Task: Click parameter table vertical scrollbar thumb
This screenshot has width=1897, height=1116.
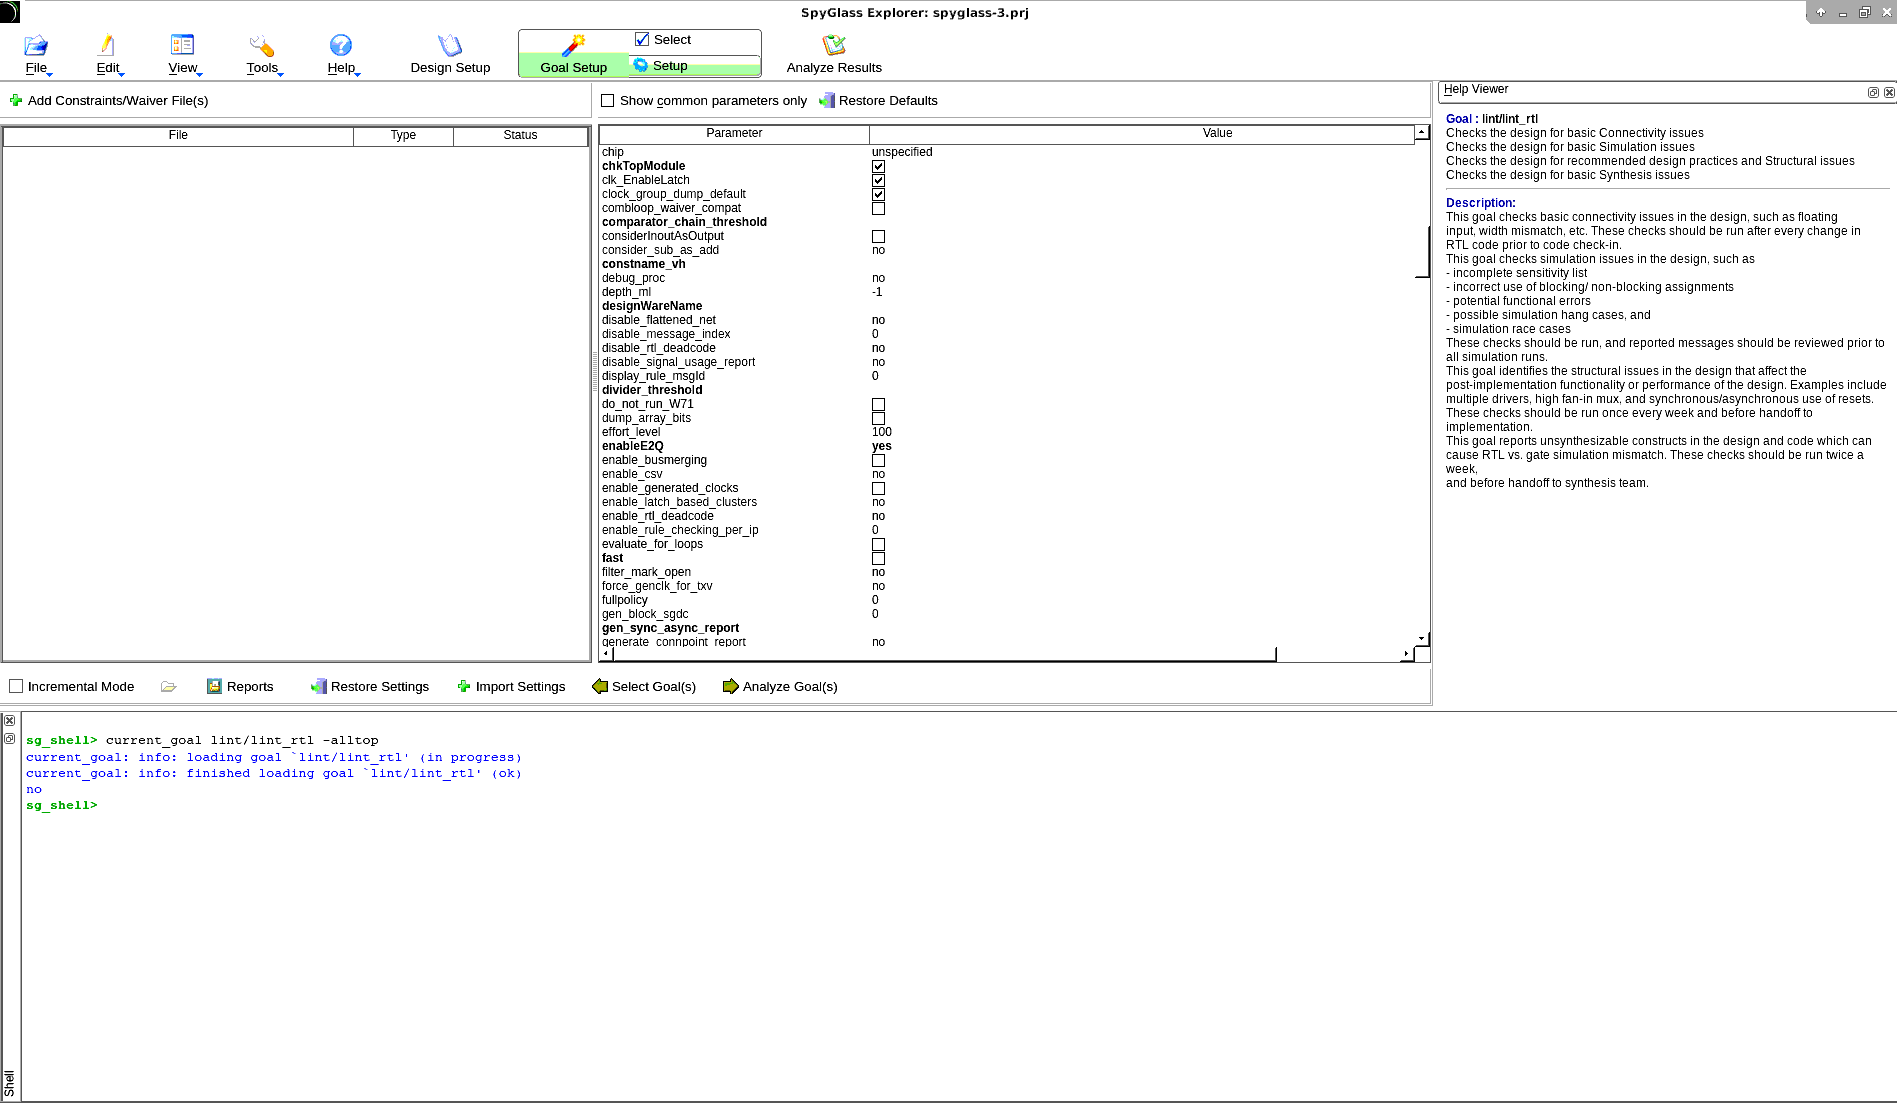Action: (1422, 252)
